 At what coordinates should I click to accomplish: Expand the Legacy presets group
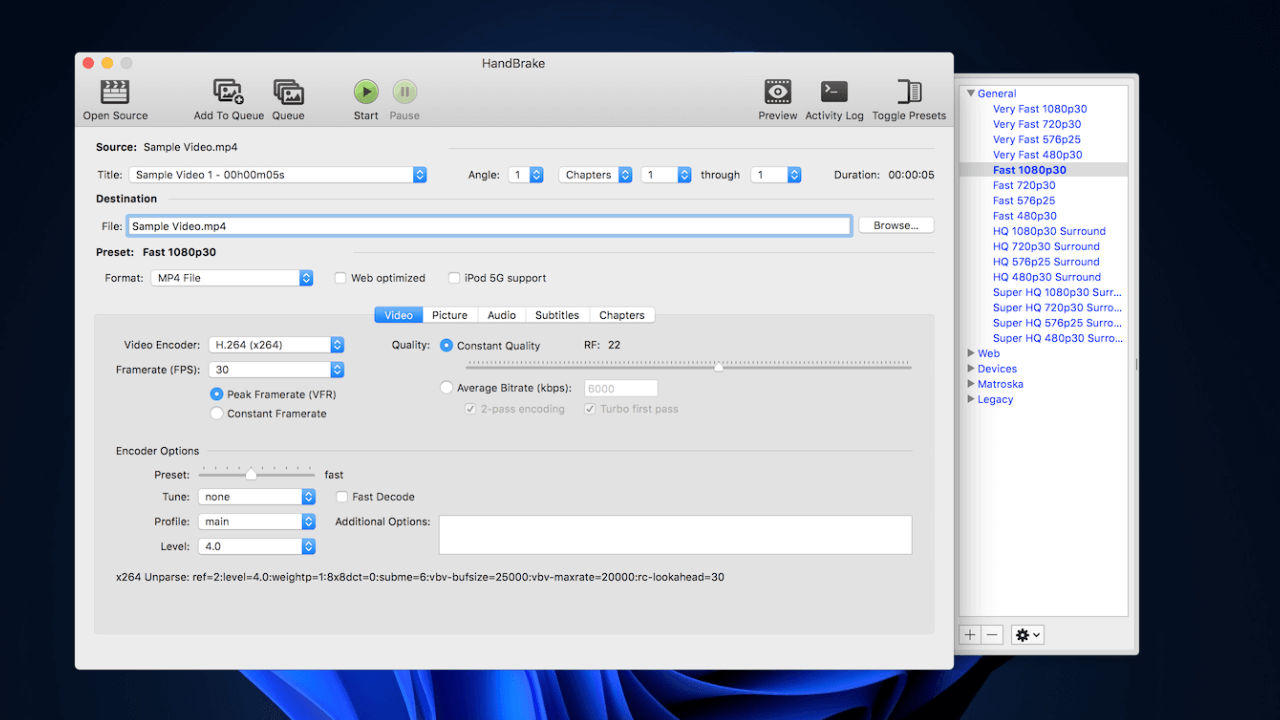pyautogui.click(x=970, y=399)
